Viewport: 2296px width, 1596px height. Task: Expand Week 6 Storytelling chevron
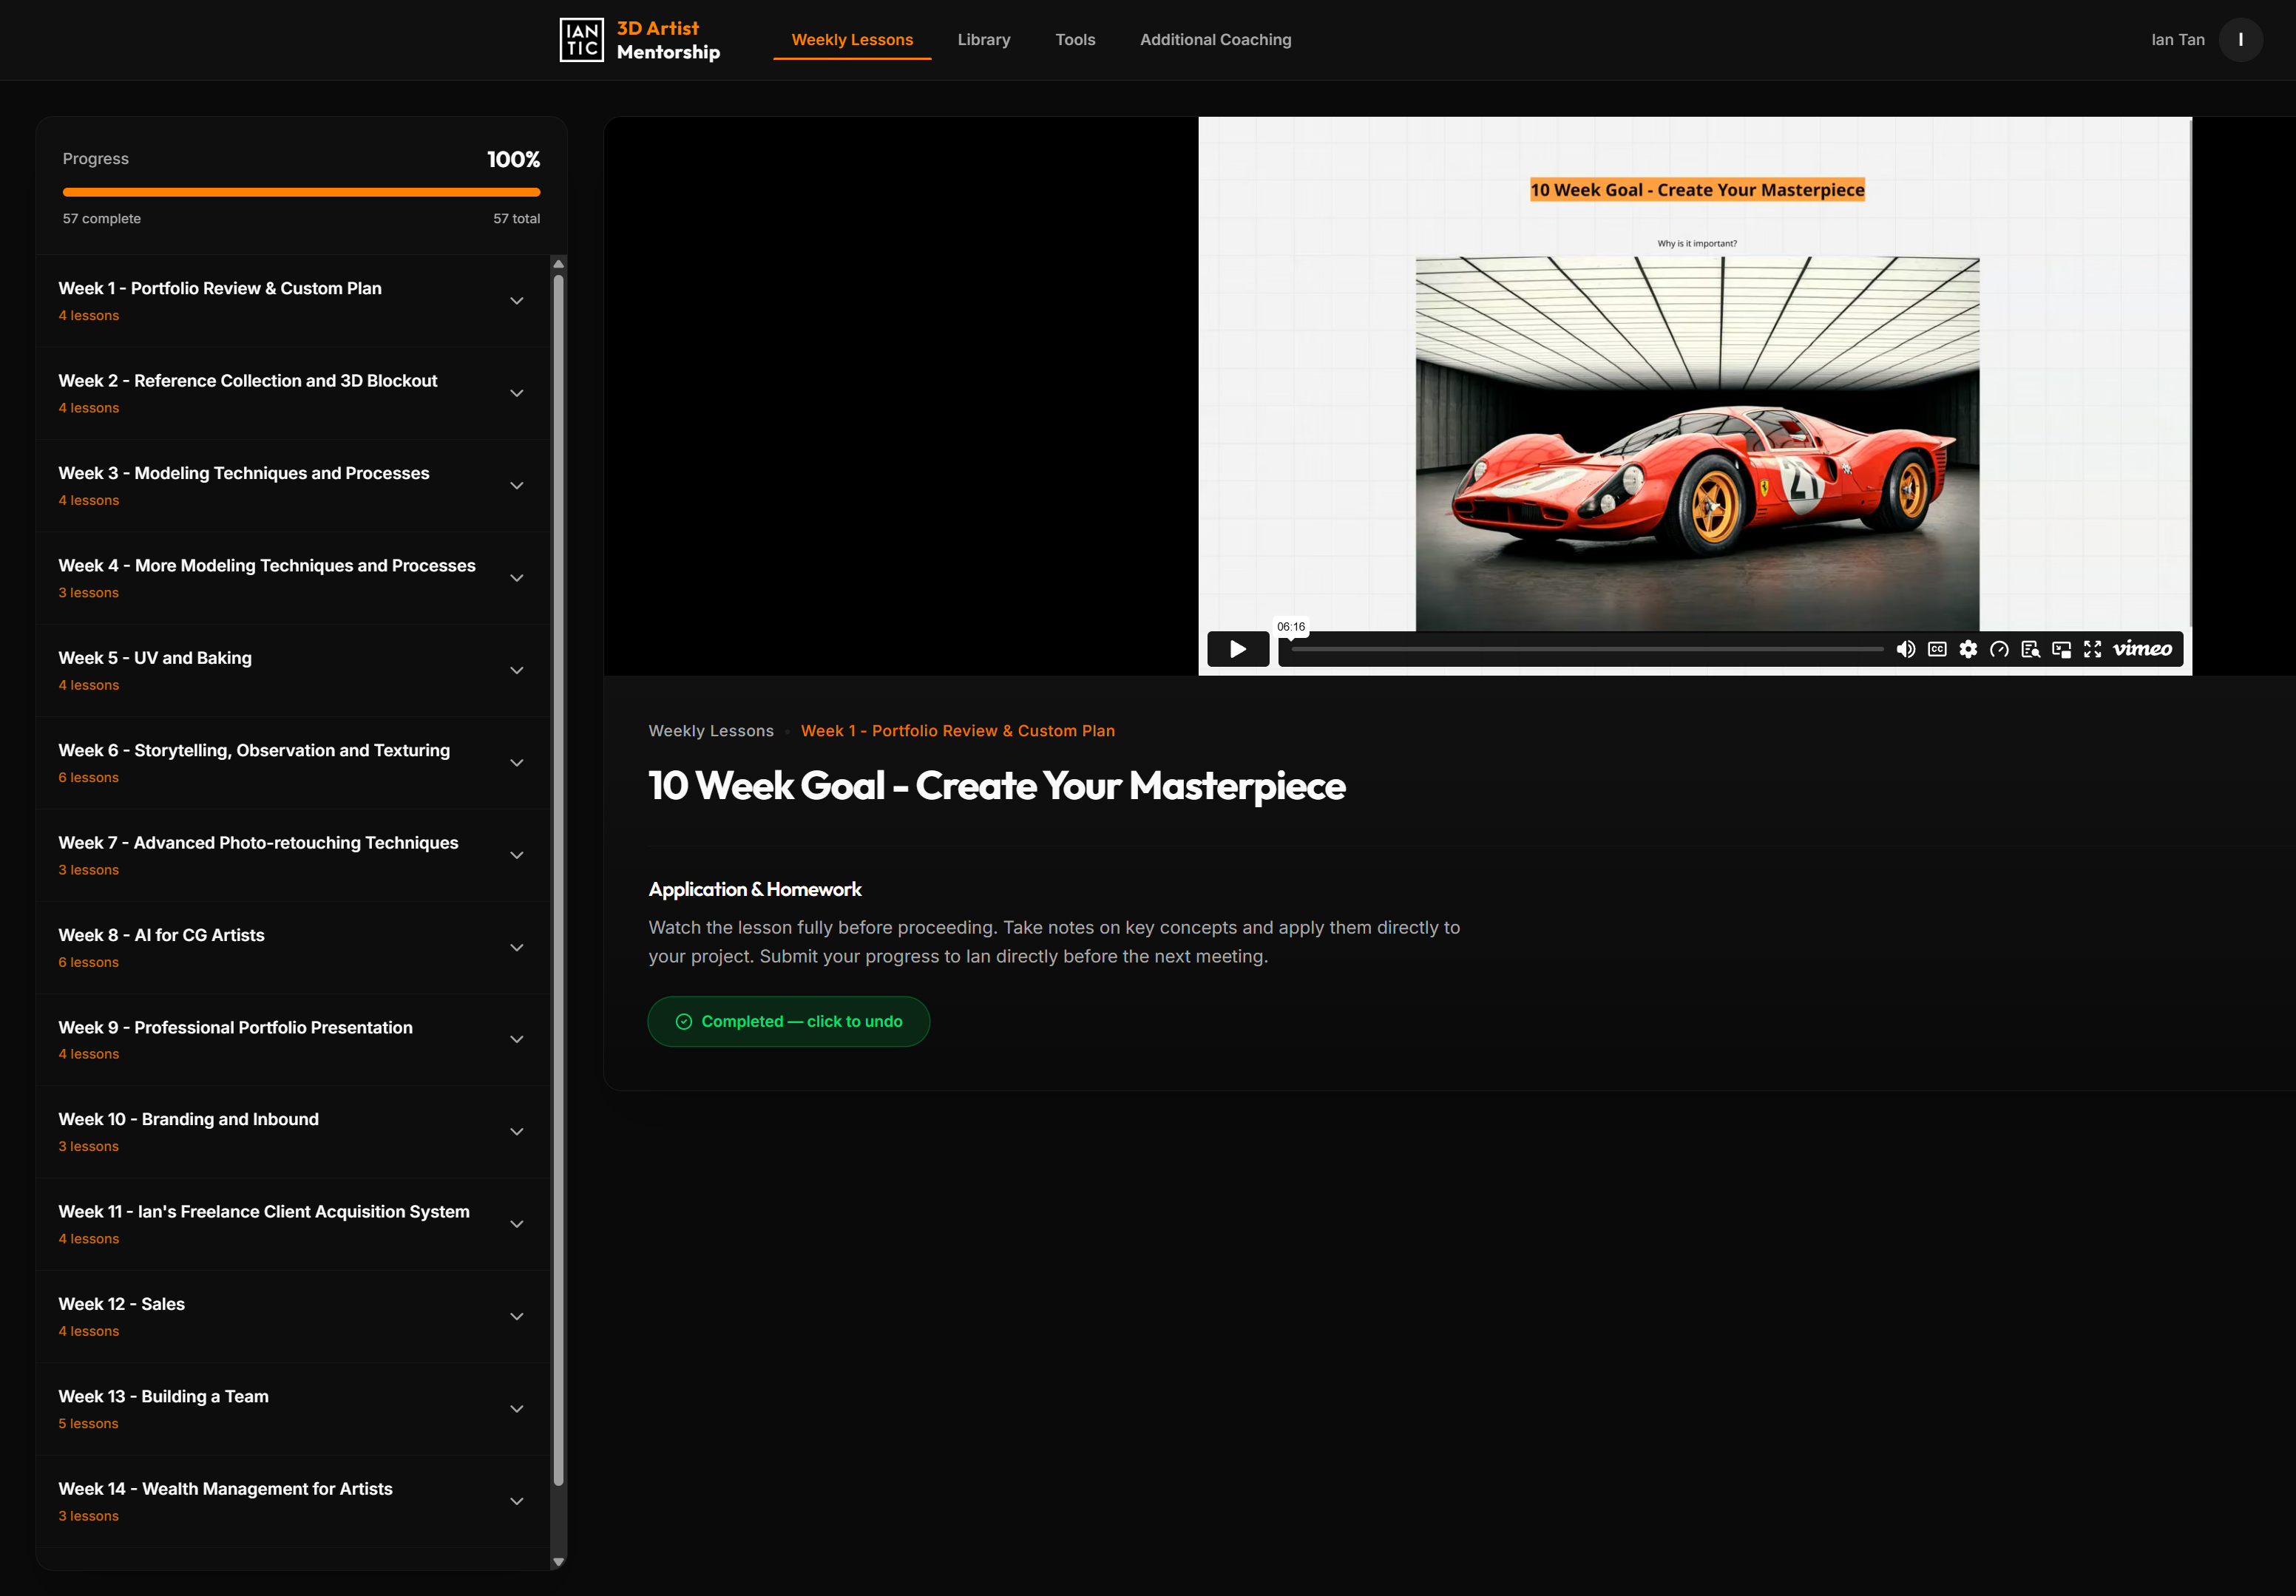[x=517, y=763]
